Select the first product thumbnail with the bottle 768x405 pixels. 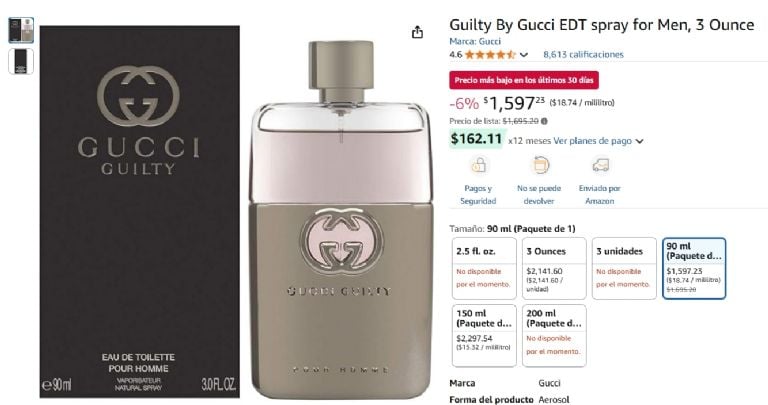[21, 30]
